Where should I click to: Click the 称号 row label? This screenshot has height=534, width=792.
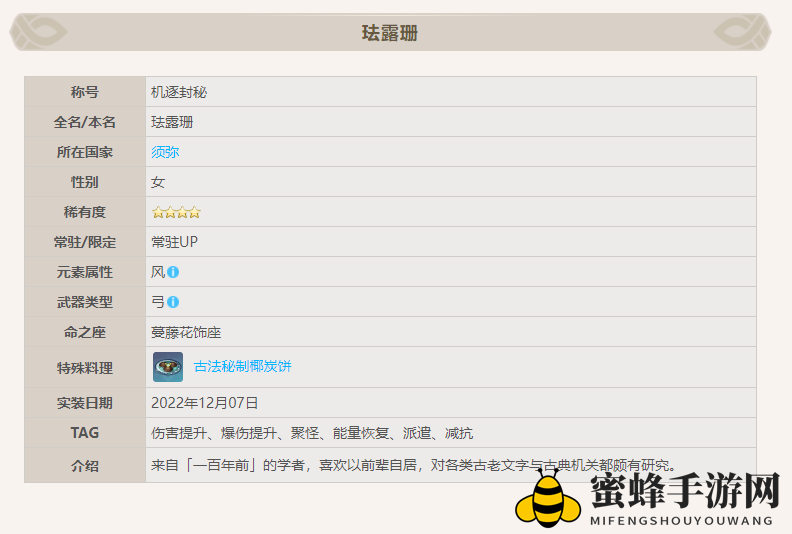(x=85, y=92)
